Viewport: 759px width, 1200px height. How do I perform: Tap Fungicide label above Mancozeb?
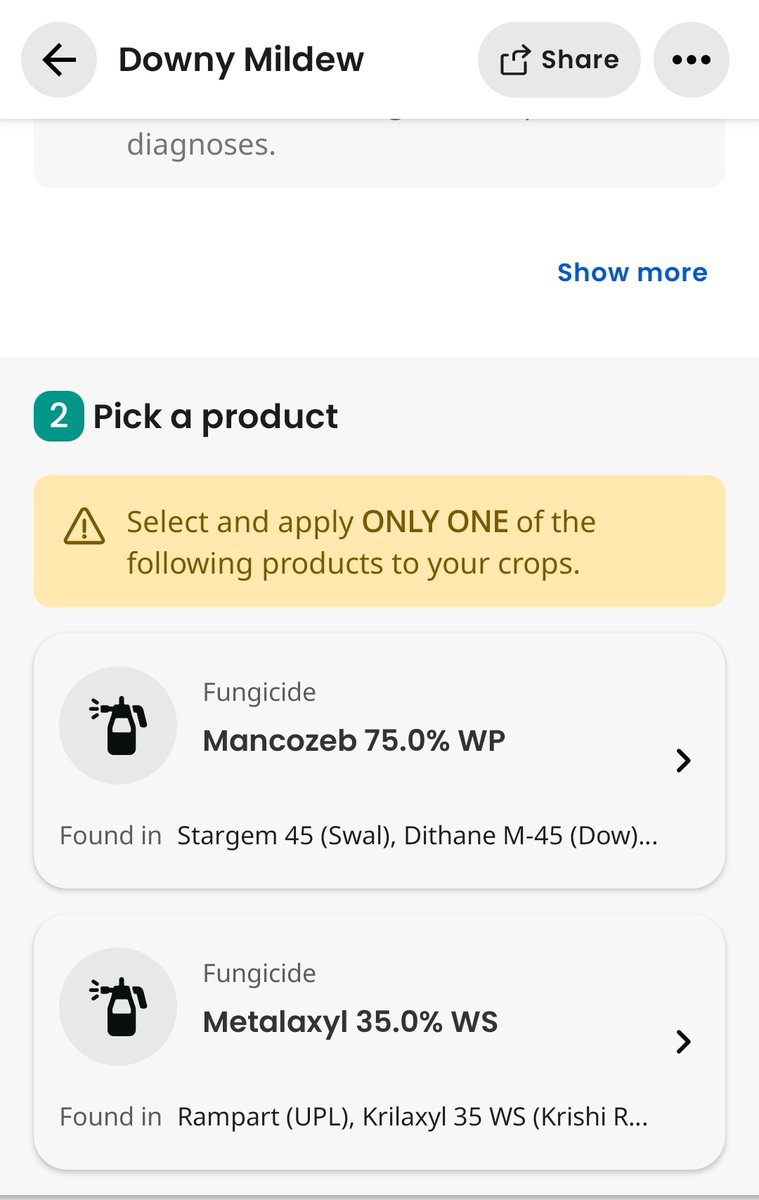click(x=259, y=692)
